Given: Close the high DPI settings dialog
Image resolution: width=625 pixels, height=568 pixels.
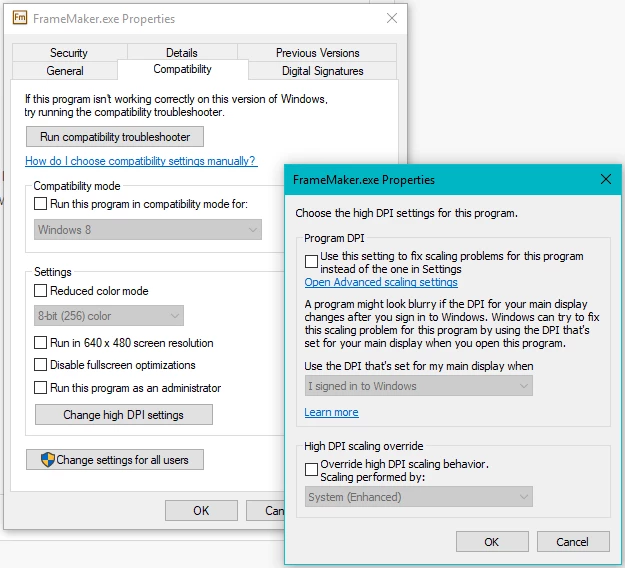Looking at the screenshot, I should 605,179.
